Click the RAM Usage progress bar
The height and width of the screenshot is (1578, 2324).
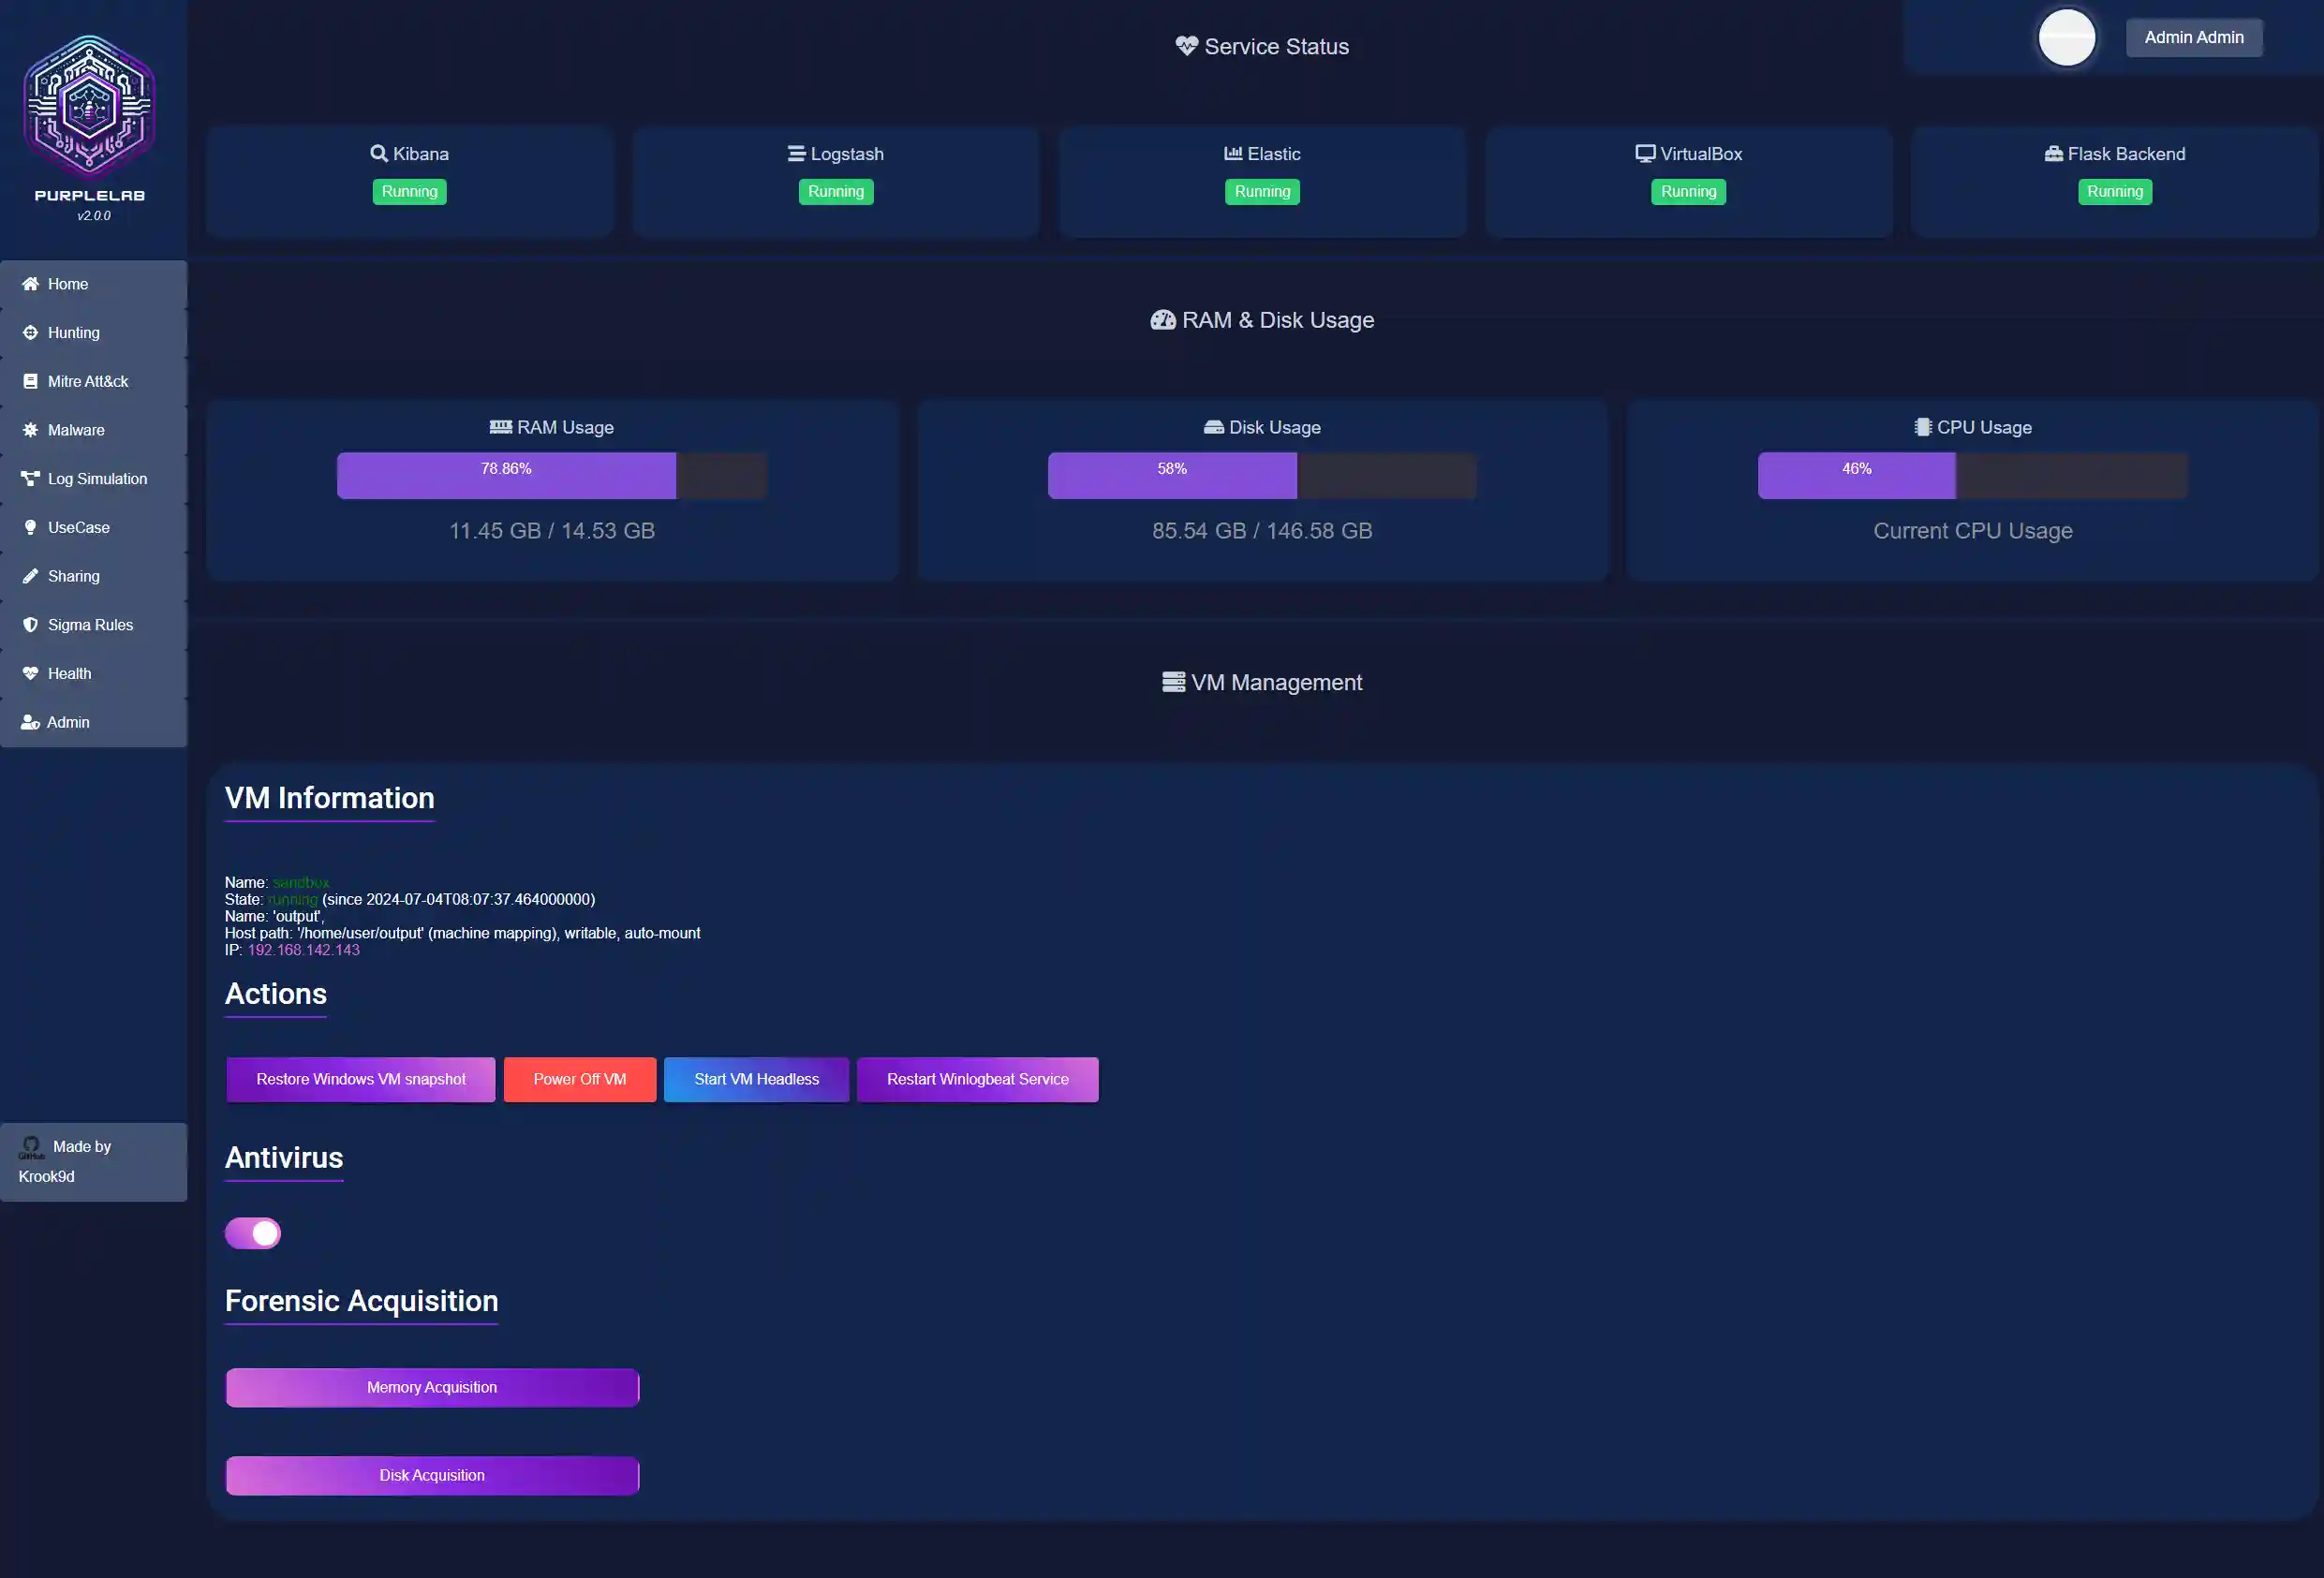[x=551, y=476]
